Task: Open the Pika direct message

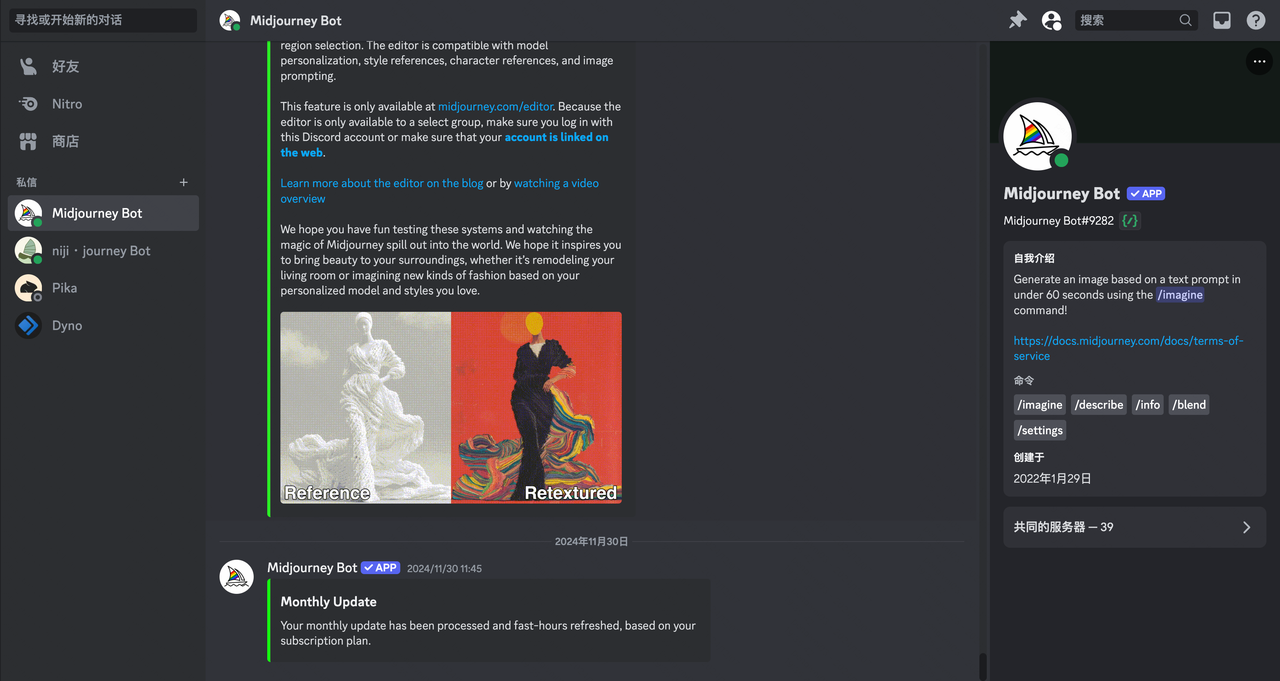Action: (103, 288)
